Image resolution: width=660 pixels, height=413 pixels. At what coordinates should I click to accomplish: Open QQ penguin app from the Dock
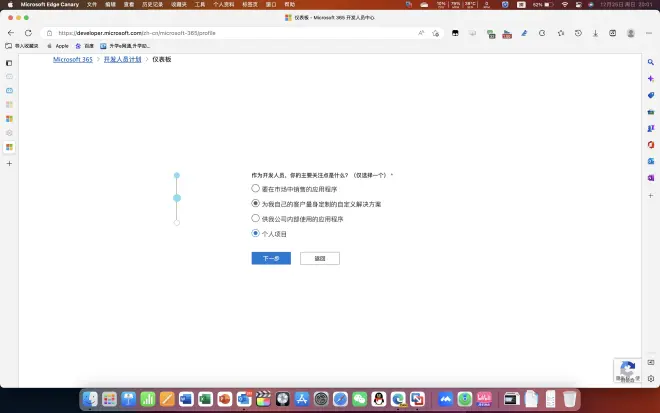pos(379,399)
